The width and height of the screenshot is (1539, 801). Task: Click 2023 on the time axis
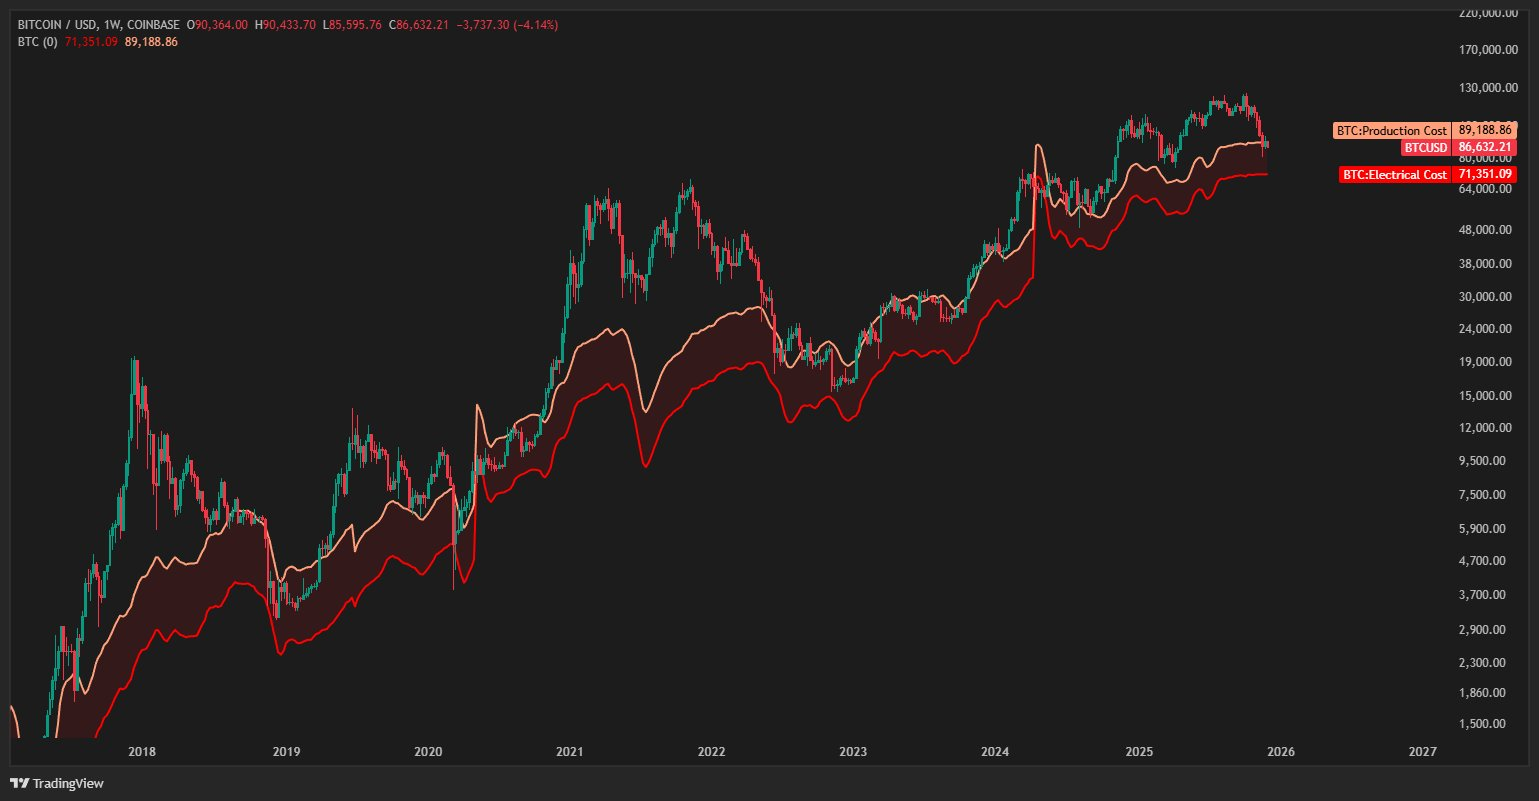[853, 752]
